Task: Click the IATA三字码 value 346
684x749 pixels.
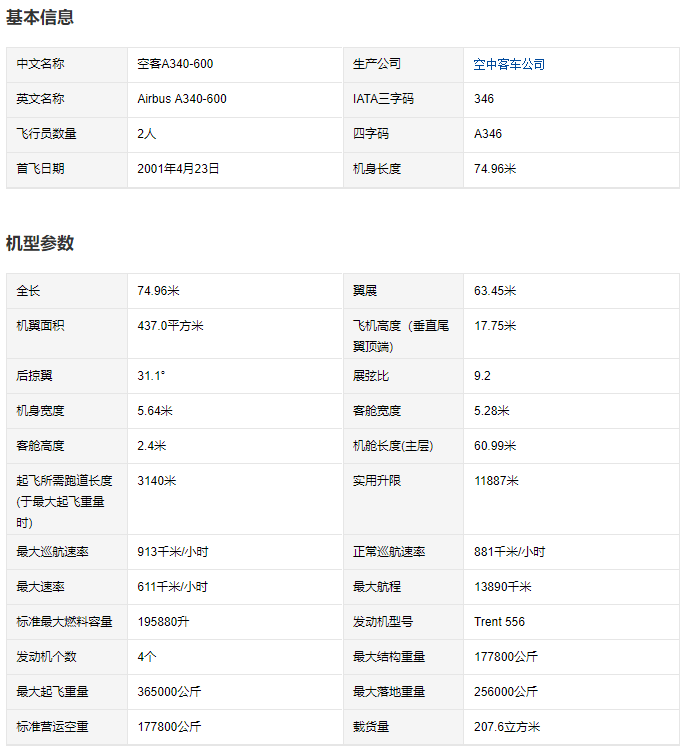Action: [484, 99]
